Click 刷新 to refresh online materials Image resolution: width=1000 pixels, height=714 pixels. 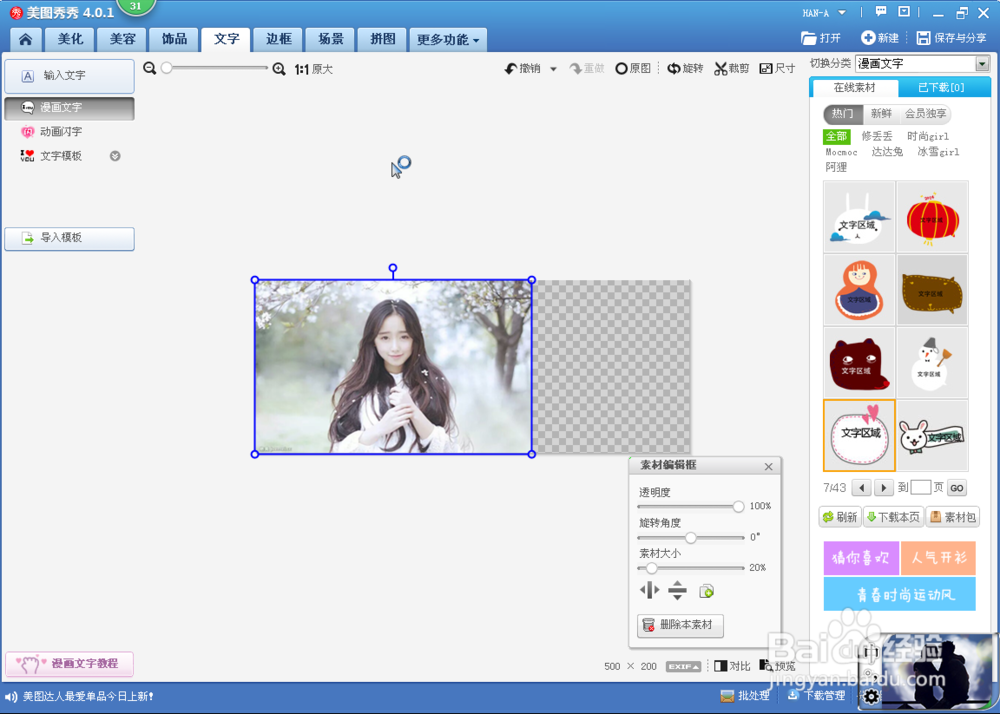(x=840, y=517)
